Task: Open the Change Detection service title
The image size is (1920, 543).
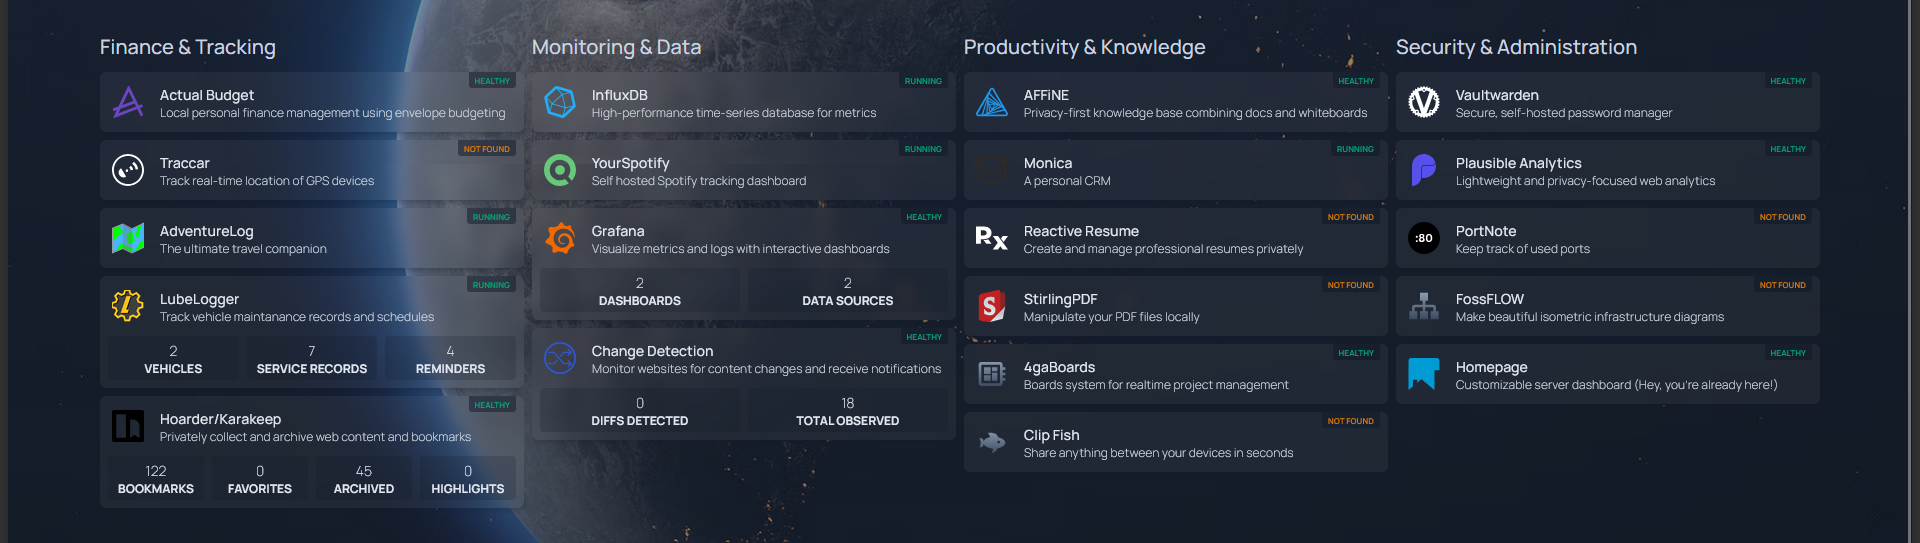Action: click(653, 351)
